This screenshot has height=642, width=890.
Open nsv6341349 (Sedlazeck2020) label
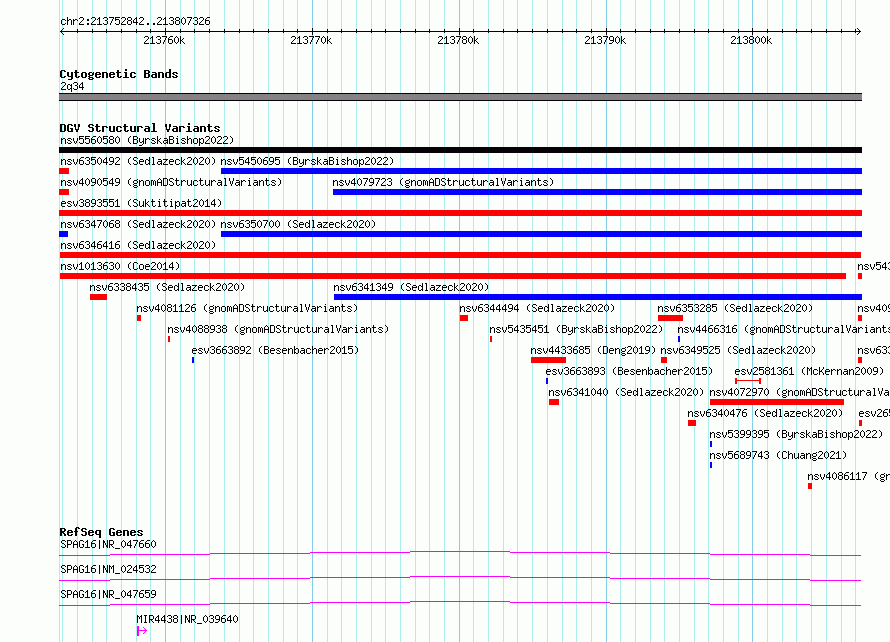(411, 287)
